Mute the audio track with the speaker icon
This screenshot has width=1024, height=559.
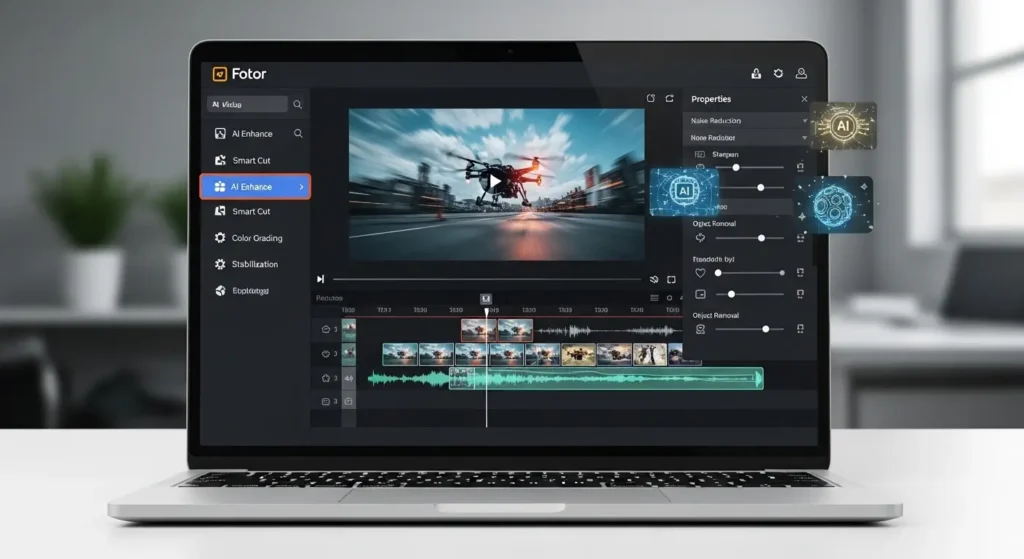tap(349, 378)
